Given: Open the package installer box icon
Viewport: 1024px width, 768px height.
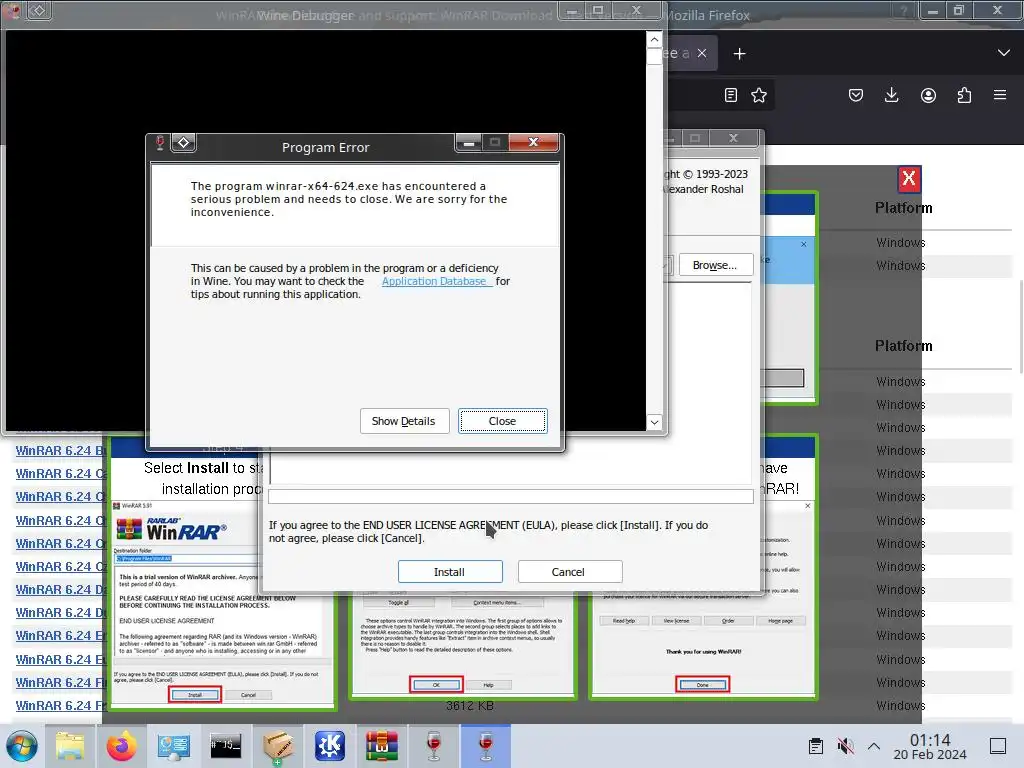Looking at the screenshot, I should pyautogui.click(x=278, y=746).
